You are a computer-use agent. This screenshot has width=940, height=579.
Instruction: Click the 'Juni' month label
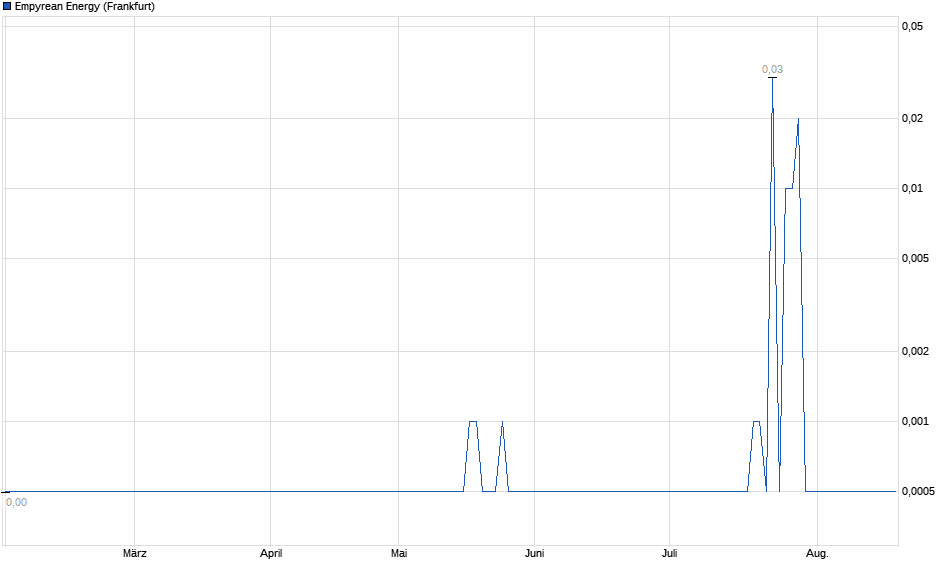[534, 553]
